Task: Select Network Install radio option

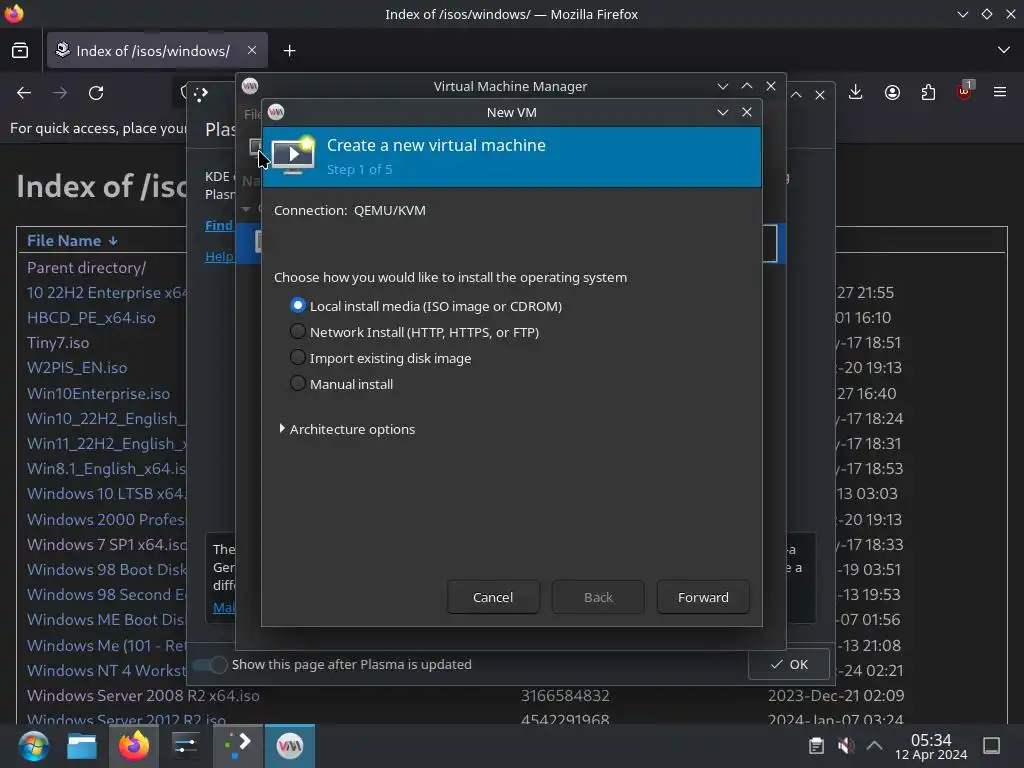Action: coord(298,332)
